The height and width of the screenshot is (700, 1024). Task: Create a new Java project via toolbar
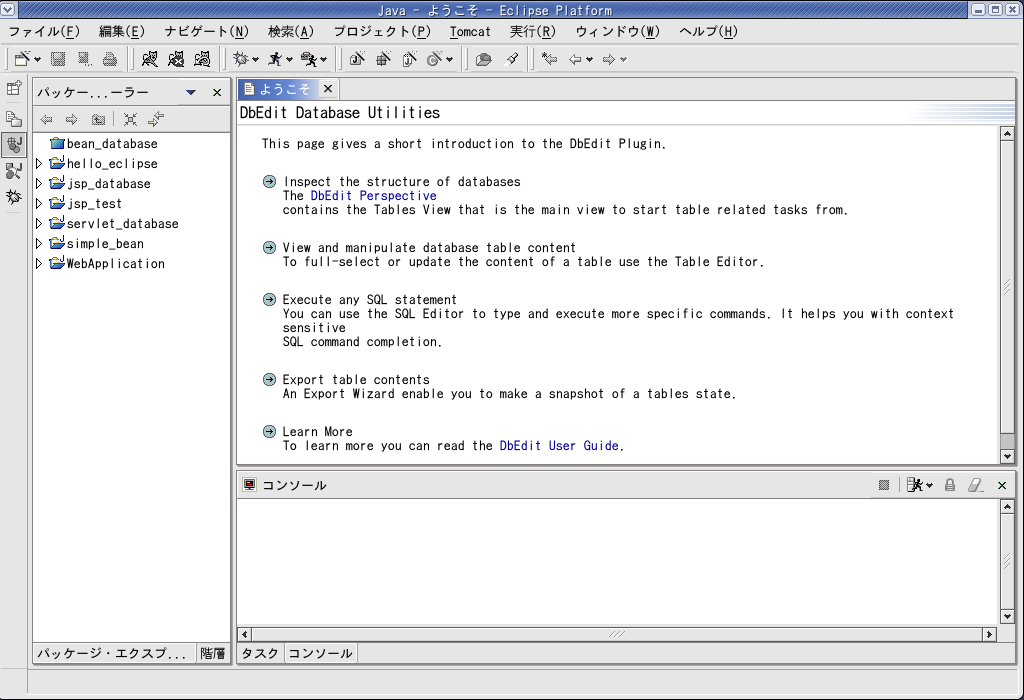pos(357,59)
